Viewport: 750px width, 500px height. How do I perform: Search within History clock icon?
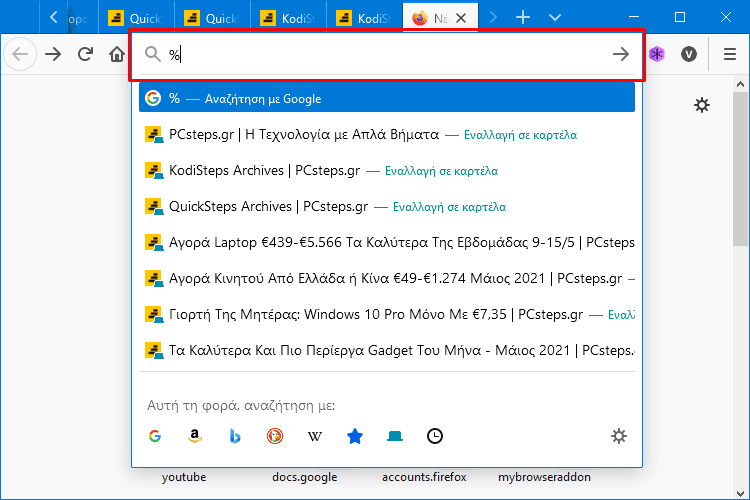pos(435,436)
